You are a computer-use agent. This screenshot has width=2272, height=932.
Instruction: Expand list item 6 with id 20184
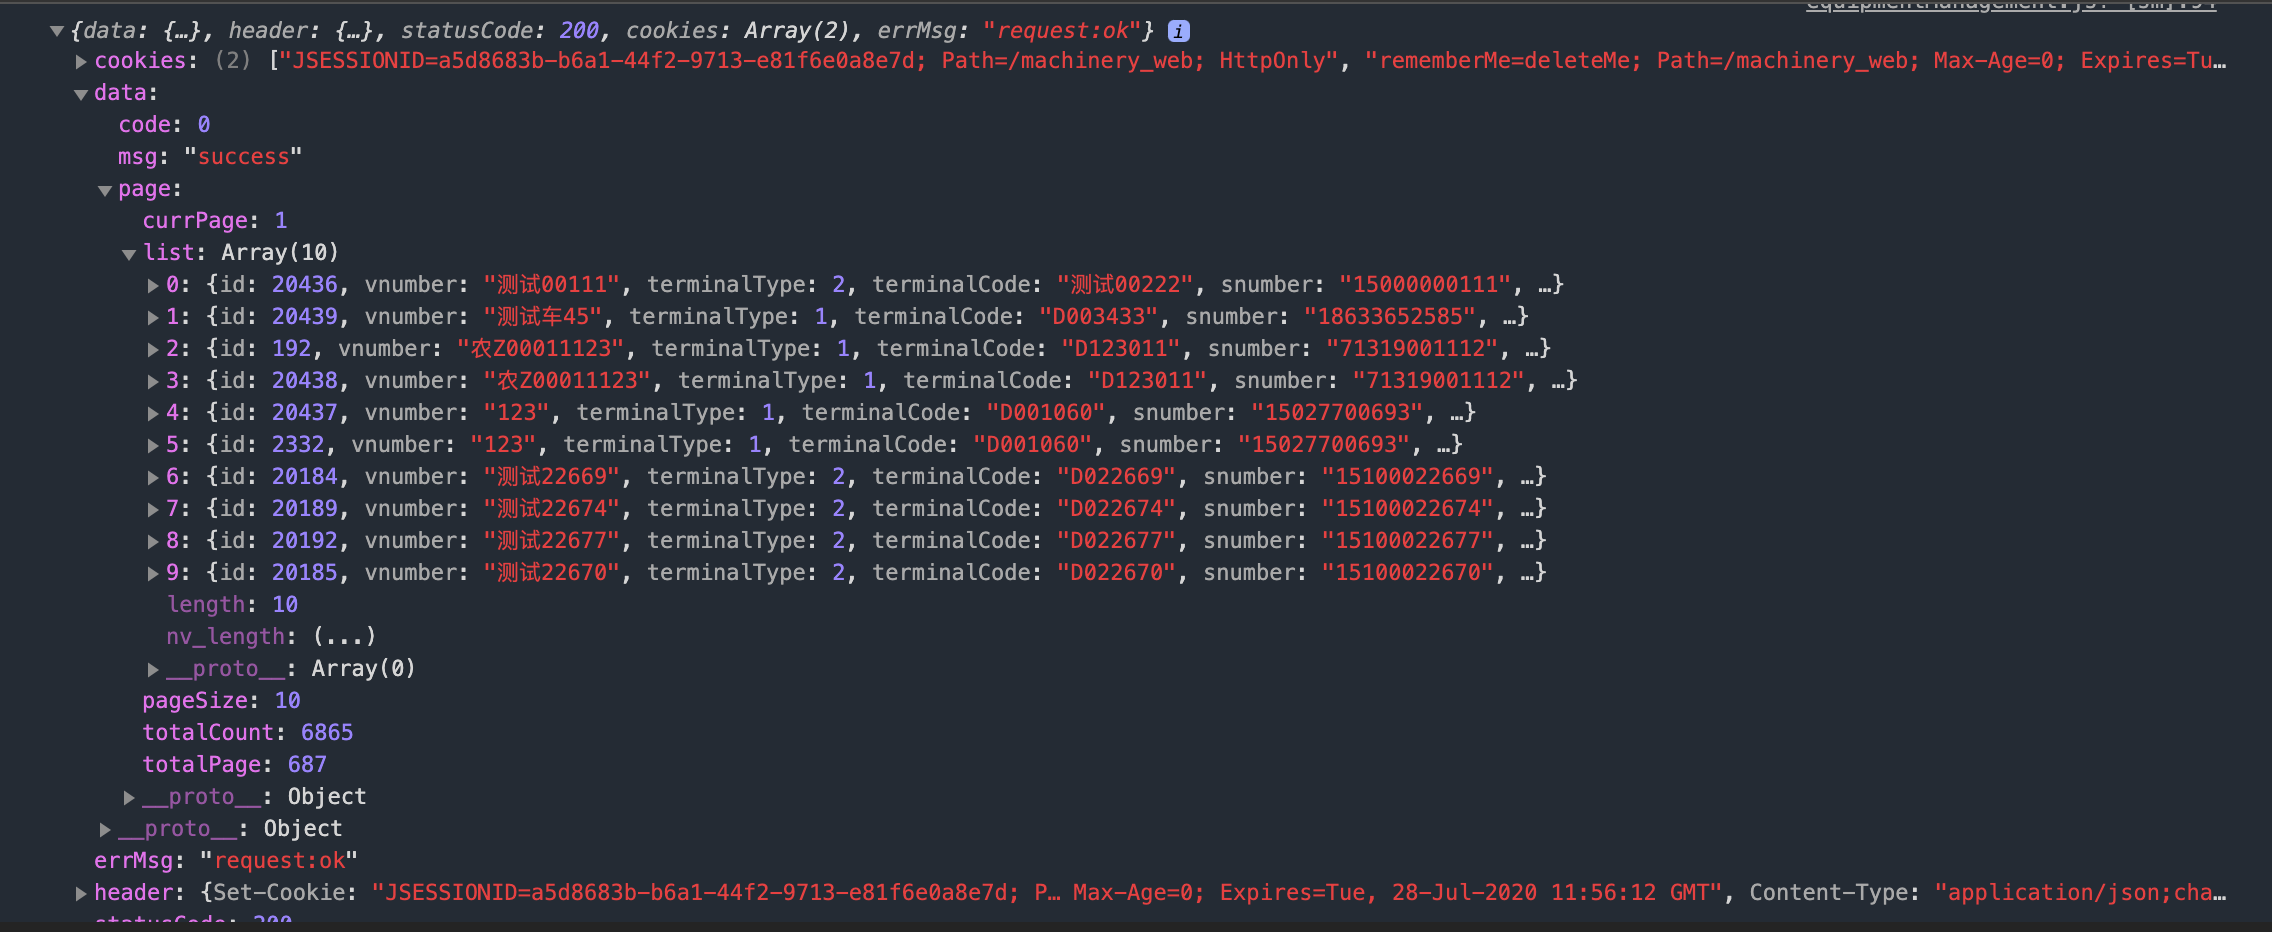click(x=153, y=478)
